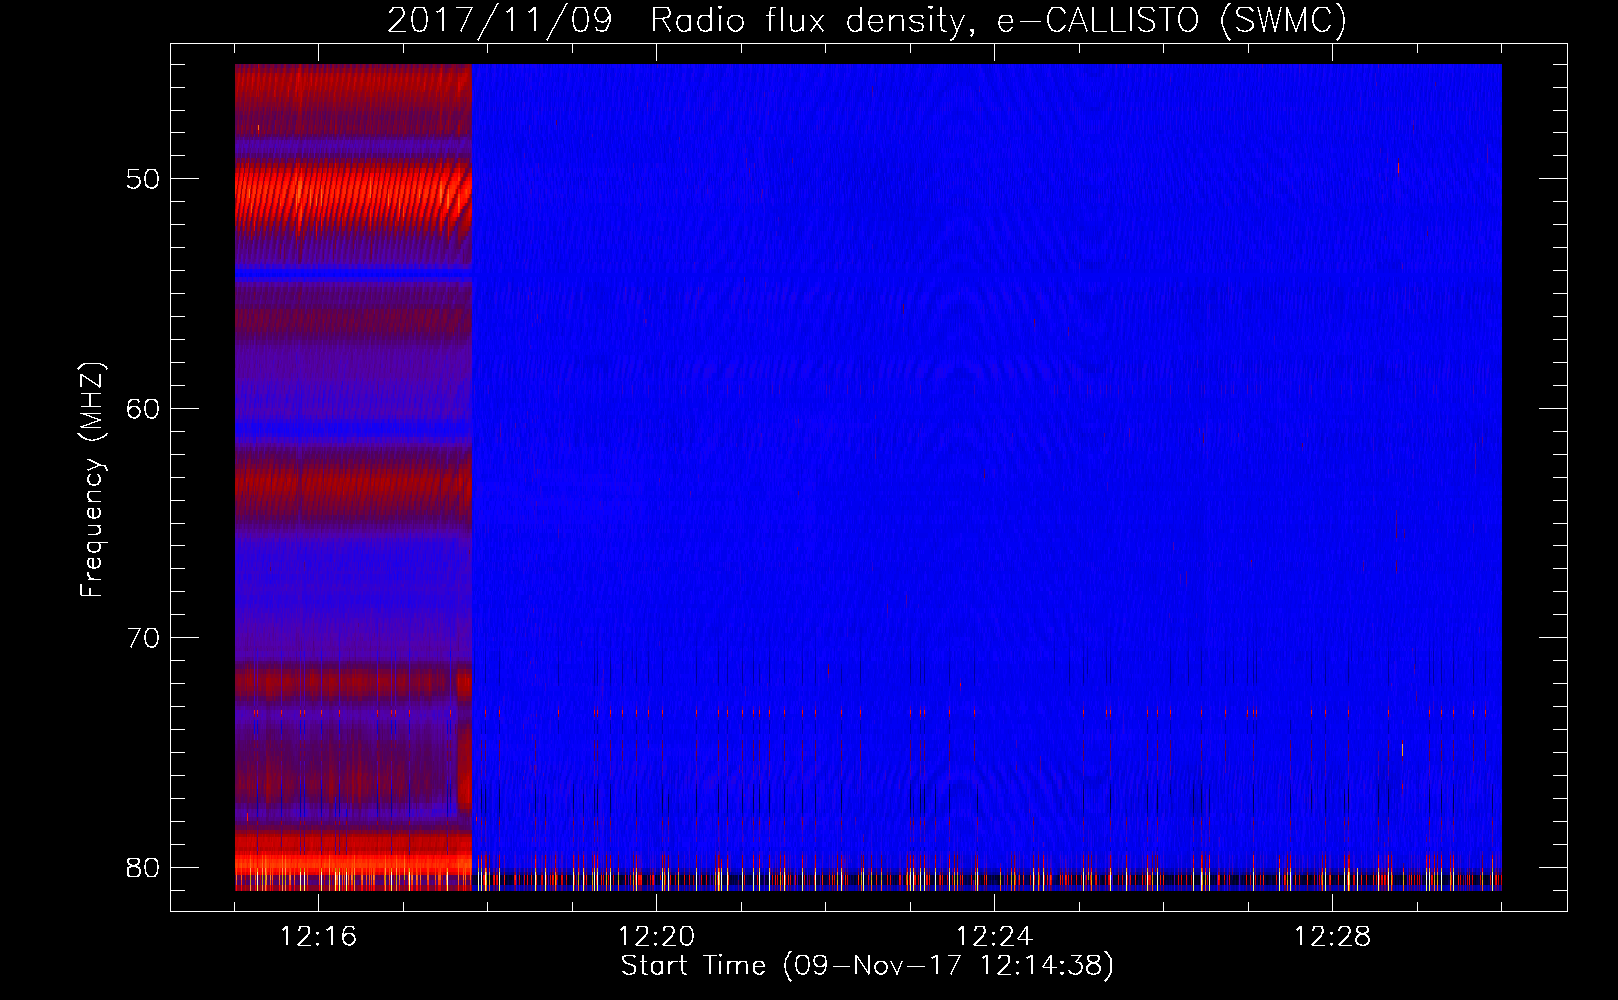Click the '80' frequency tick label
Viewport: 1618px width, 1000px height.
[x=143, y=868]
